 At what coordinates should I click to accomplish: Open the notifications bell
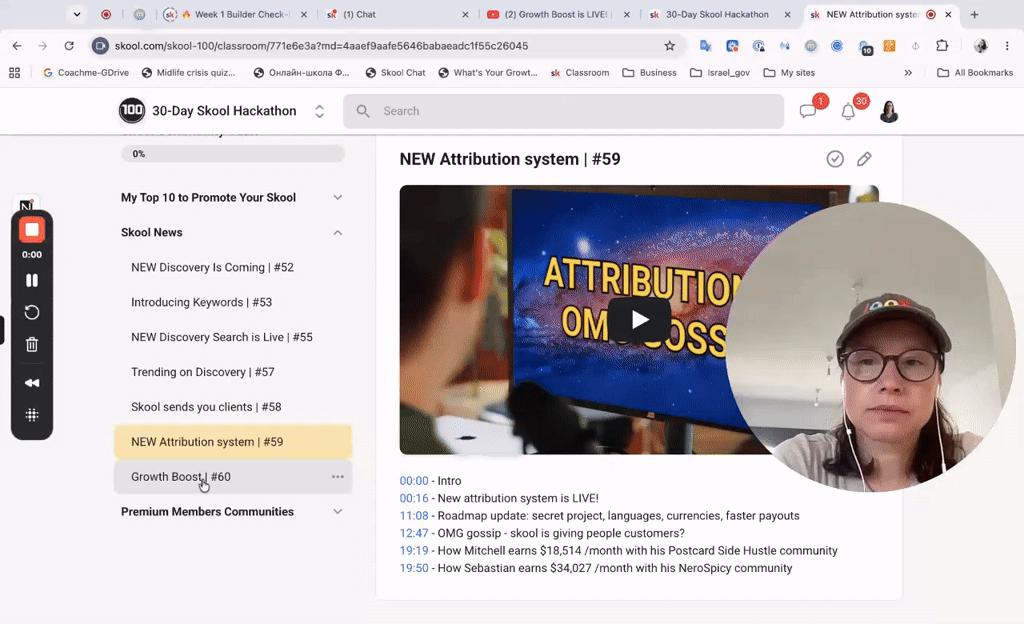coord(848,112)
